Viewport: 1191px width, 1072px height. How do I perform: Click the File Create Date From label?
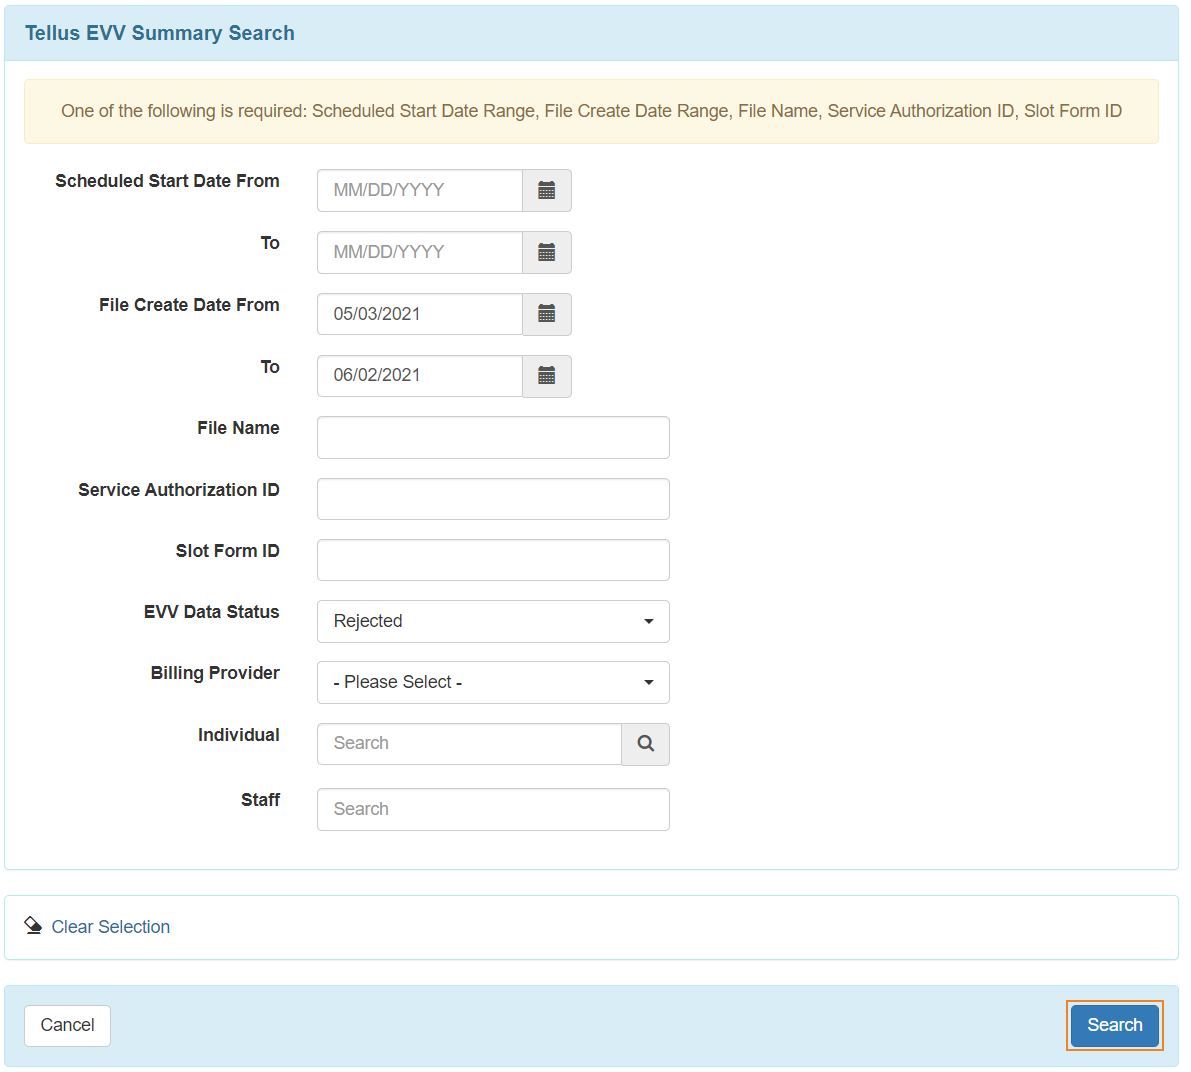[189, 305]
